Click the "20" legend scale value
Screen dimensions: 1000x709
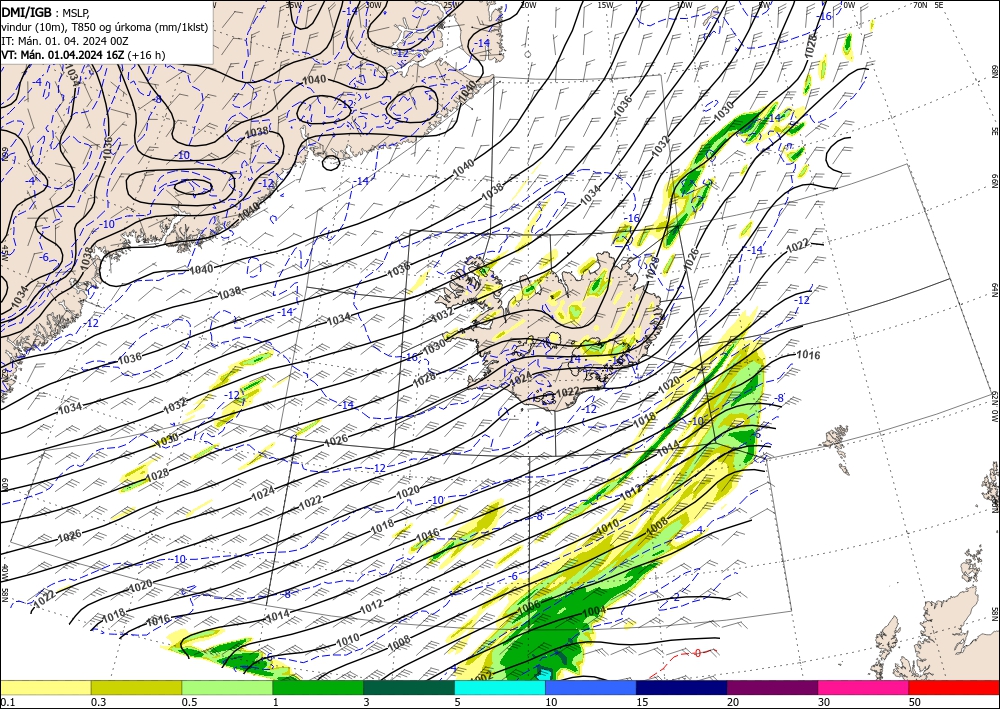coord(733,702)
